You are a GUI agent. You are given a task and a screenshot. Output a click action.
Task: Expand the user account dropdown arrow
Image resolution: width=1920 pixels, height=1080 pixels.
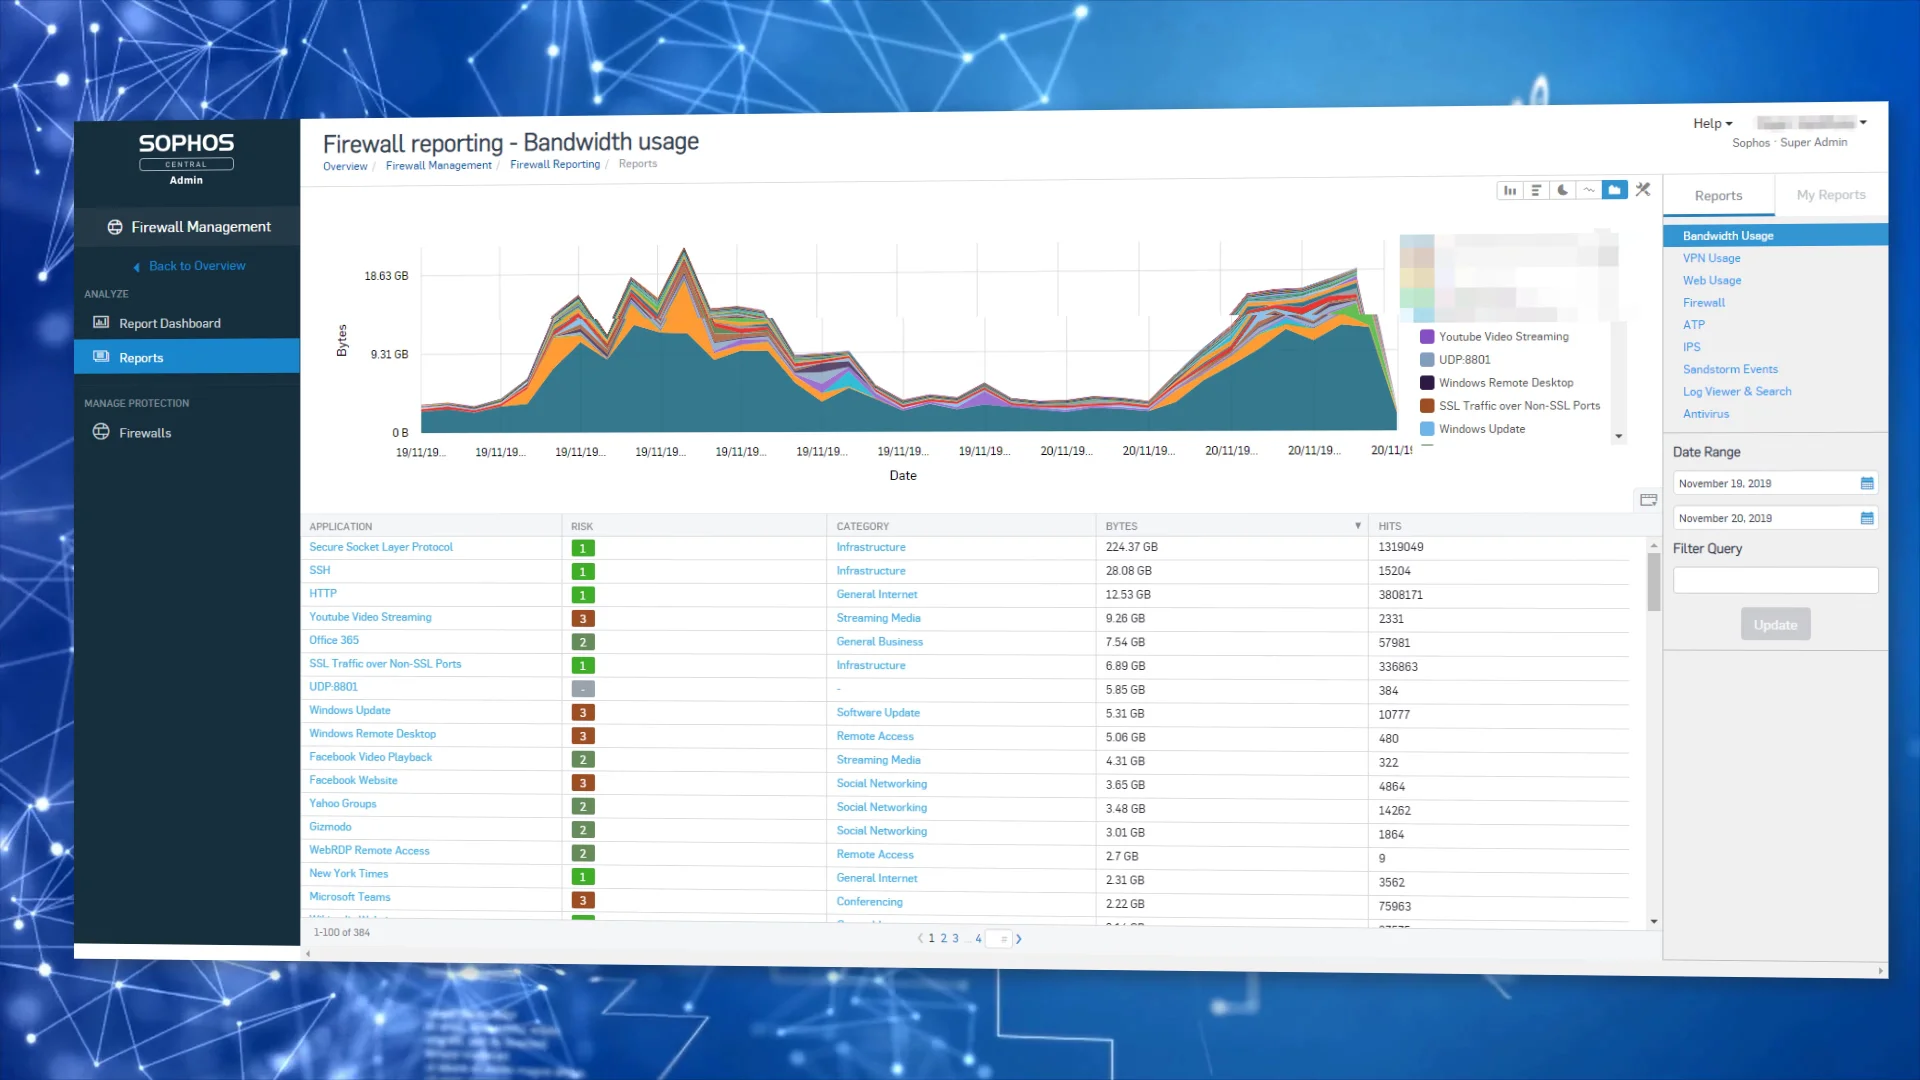click(1863, 122)
